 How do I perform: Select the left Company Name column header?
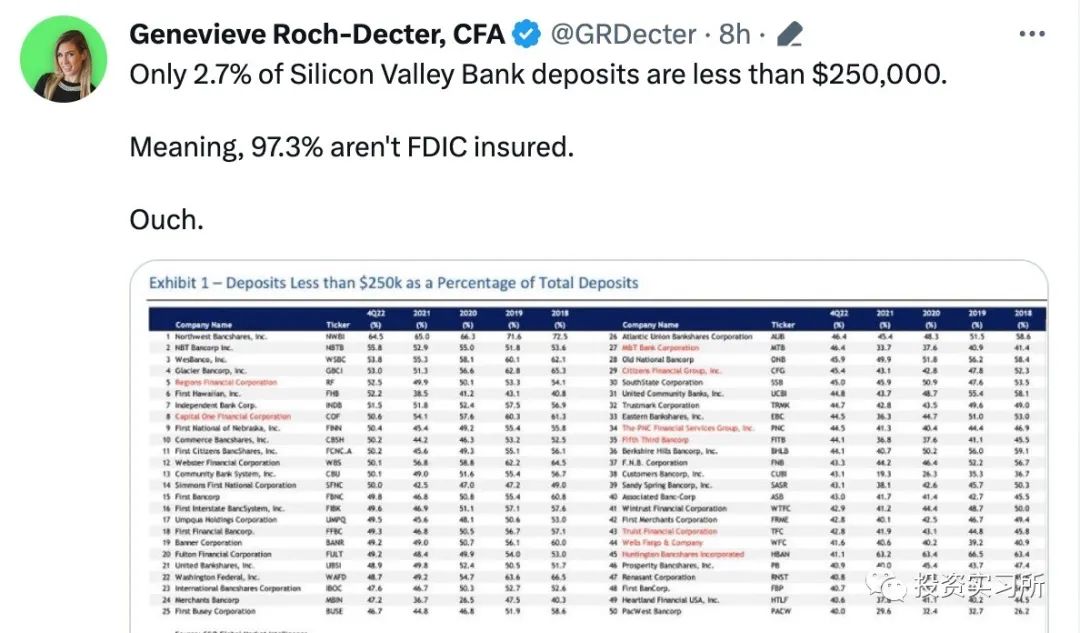(203, 324)
